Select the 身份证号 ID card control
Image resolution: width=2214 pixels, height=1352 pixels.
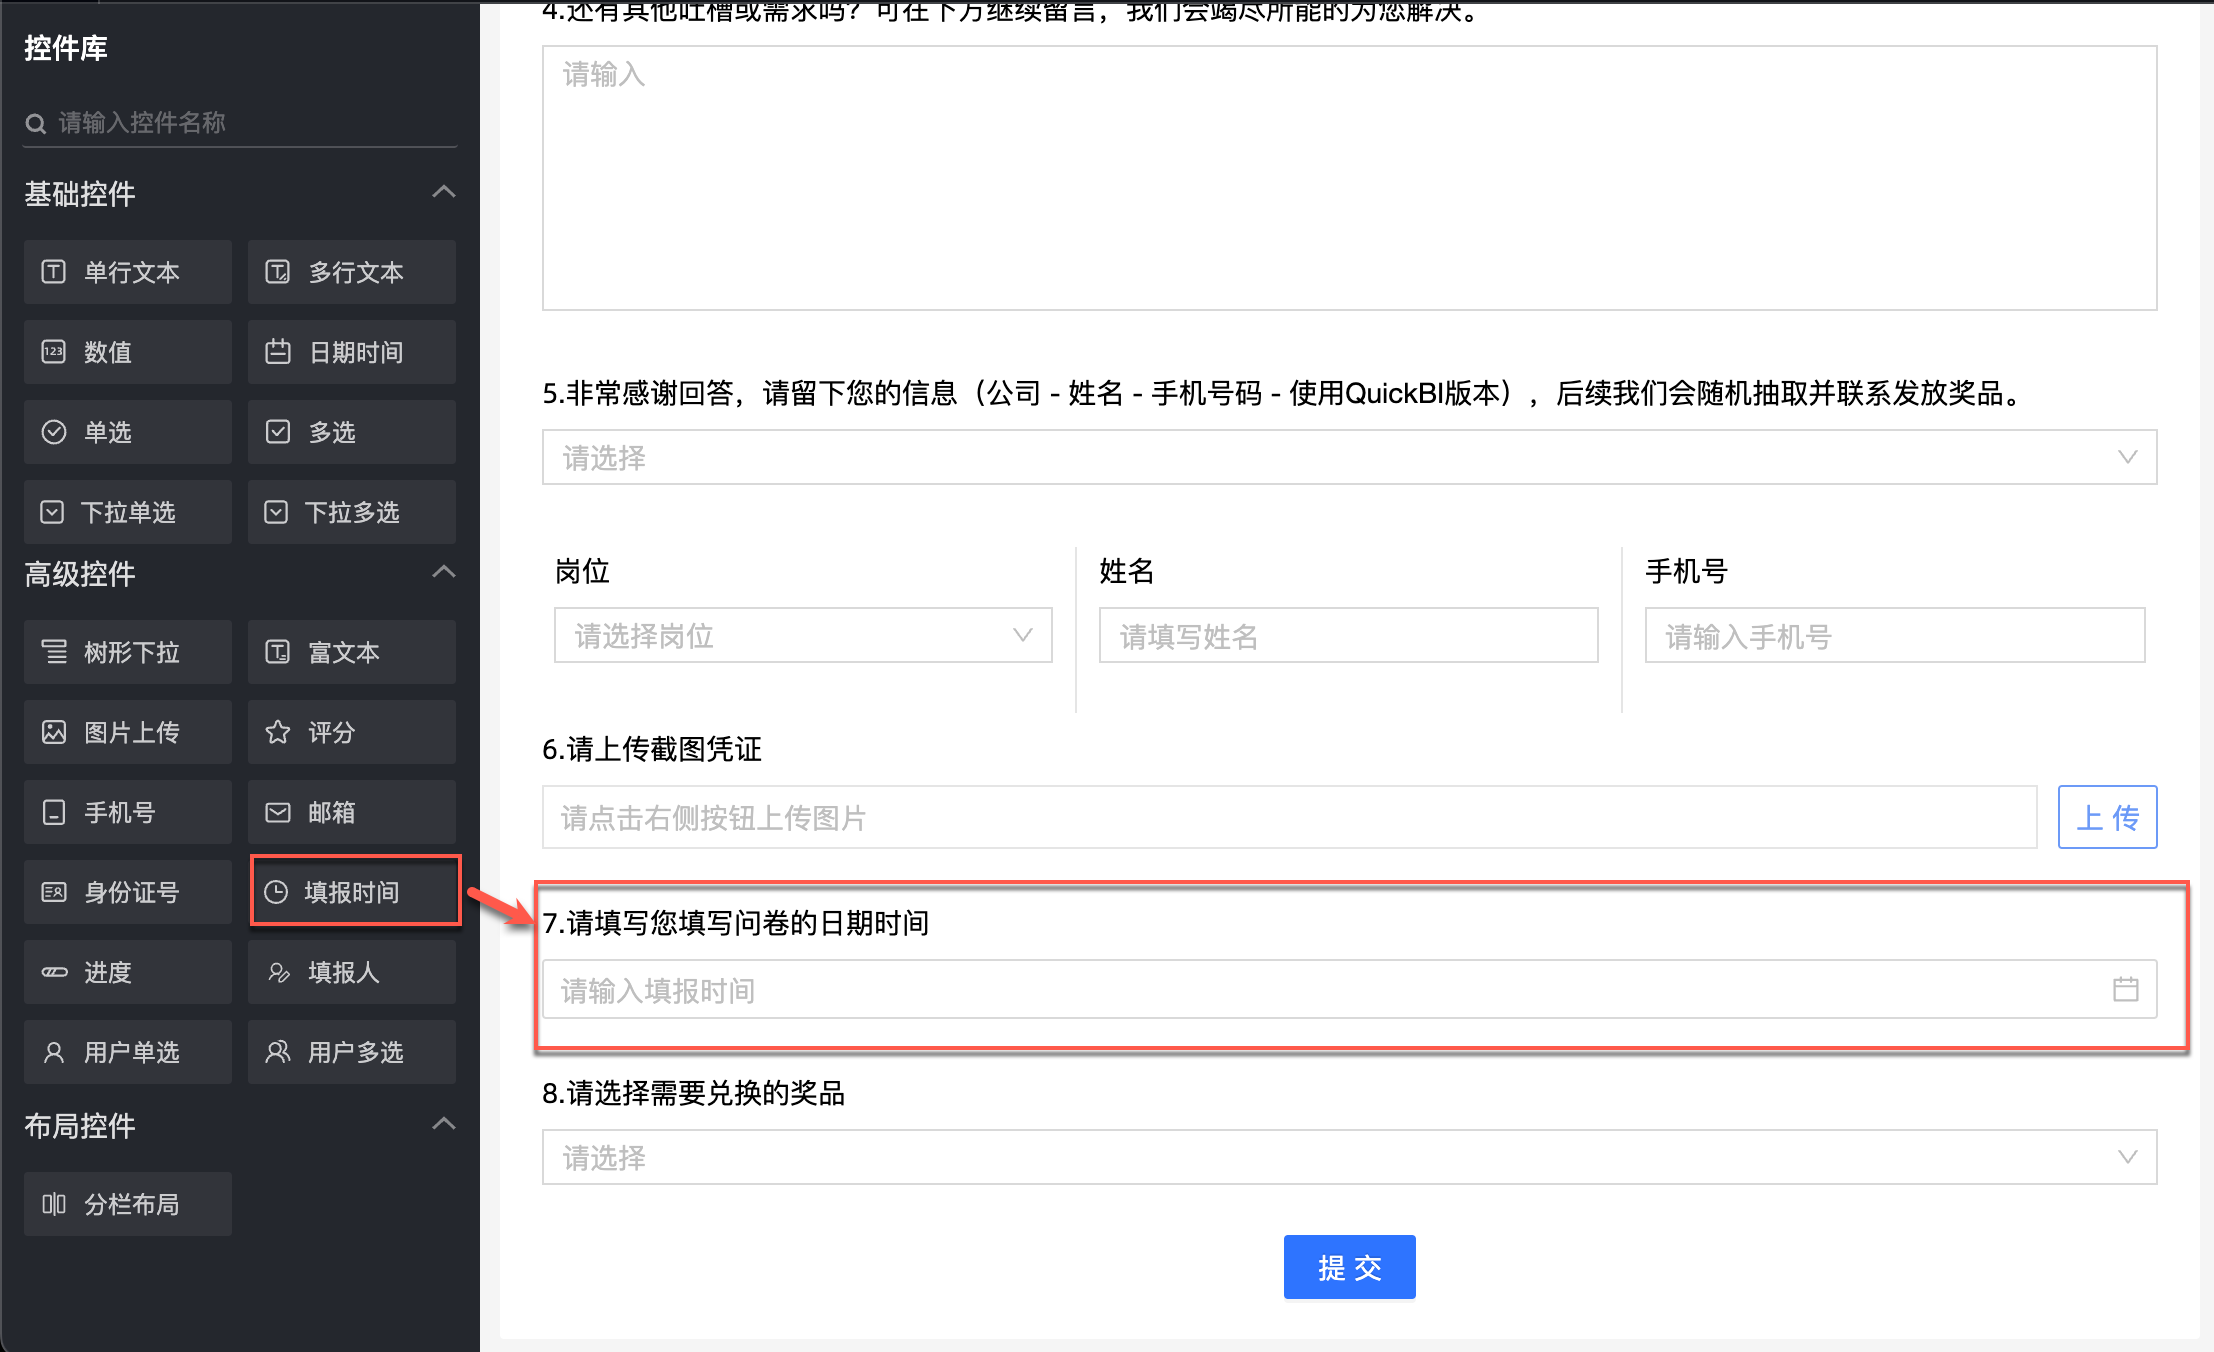pos(128,892)
